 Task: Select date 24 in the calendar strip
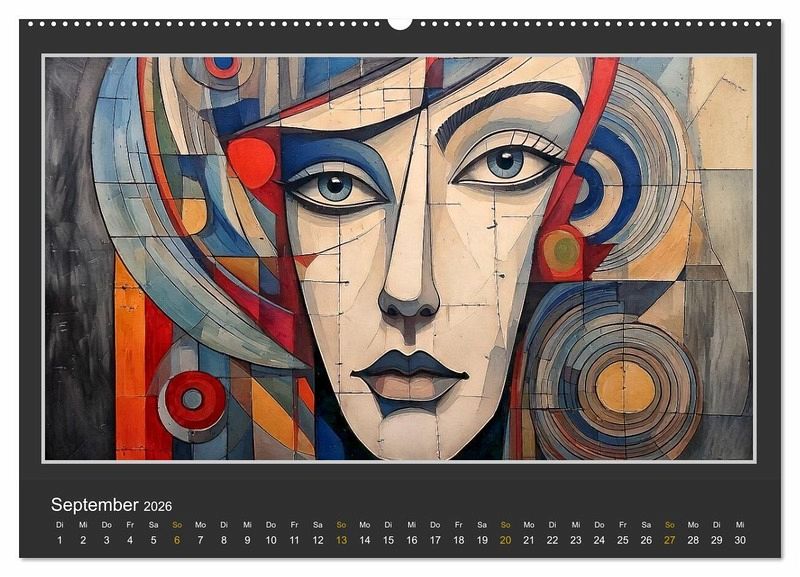pyautogui.click(x=599, y=540)
